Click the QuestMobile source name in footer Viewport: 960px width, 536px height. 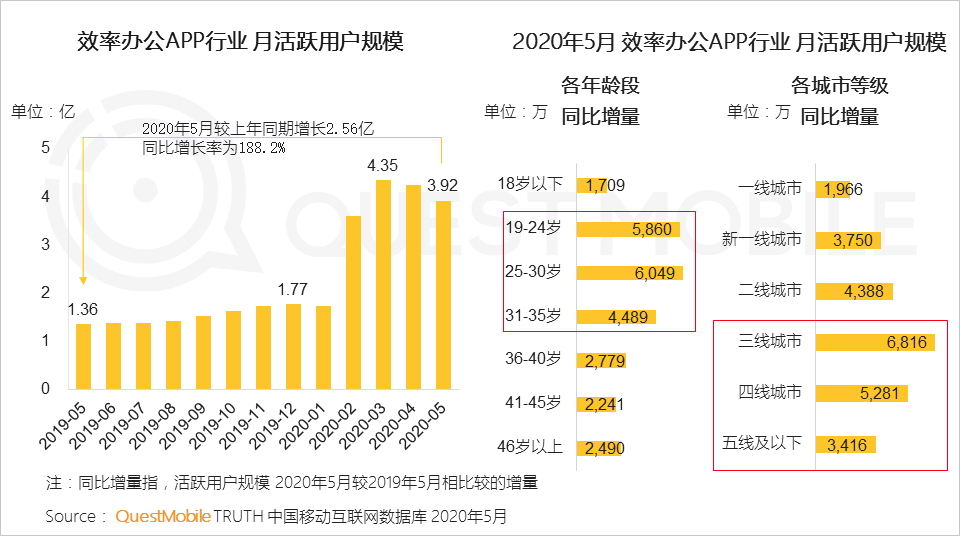tap(163, 517)
